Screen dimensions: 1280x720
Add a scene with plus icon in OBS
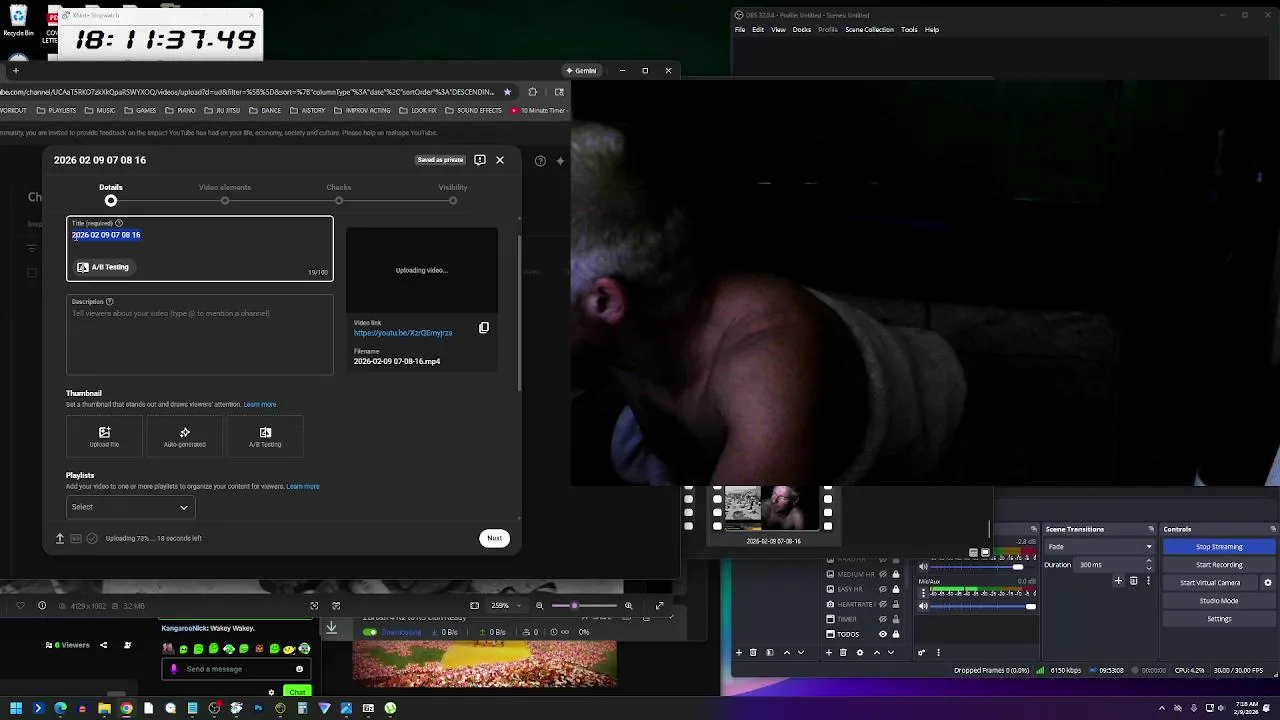click(739, 652)
